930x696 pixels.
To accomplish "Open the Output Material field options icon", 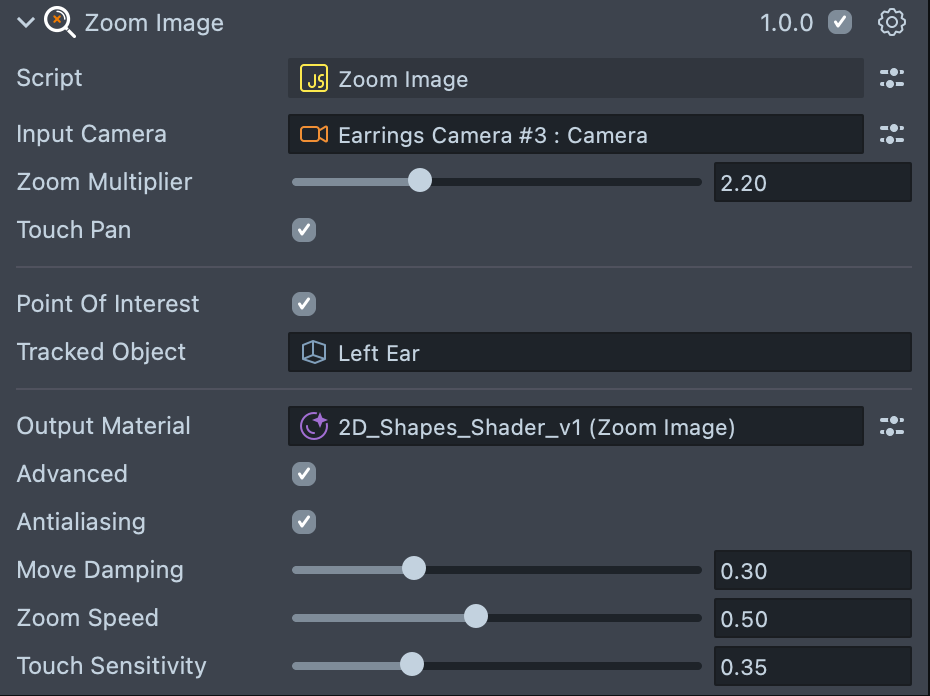I will point(891,427).
